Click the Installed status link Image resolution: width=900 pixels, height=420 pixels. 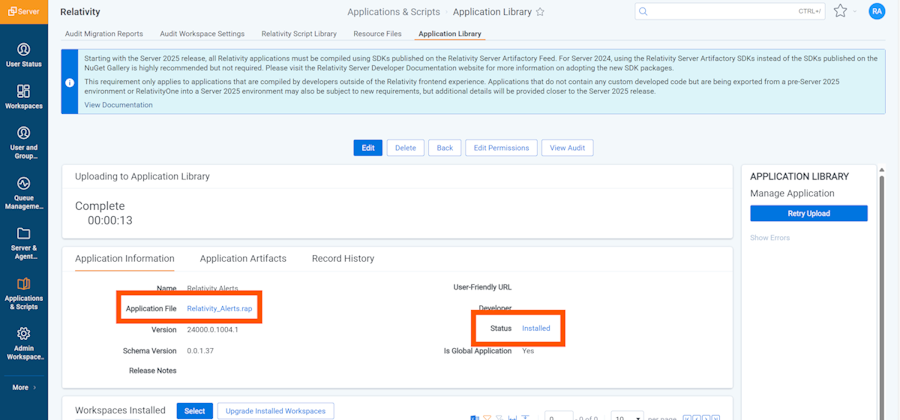pos(536,328)
